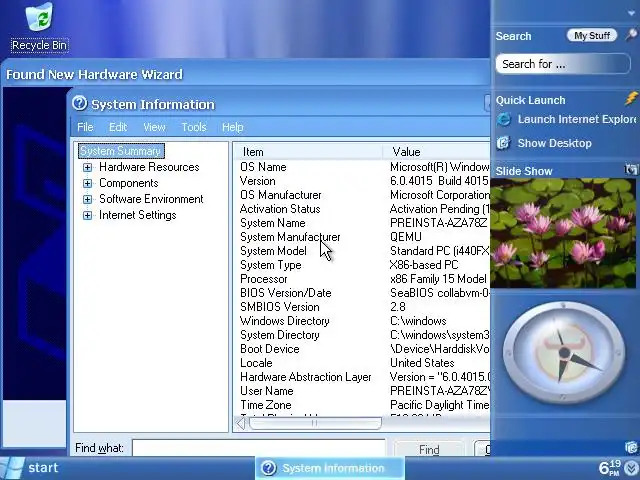
Task: Click the tray expand chevron near clock
Action: coord(632,470)
